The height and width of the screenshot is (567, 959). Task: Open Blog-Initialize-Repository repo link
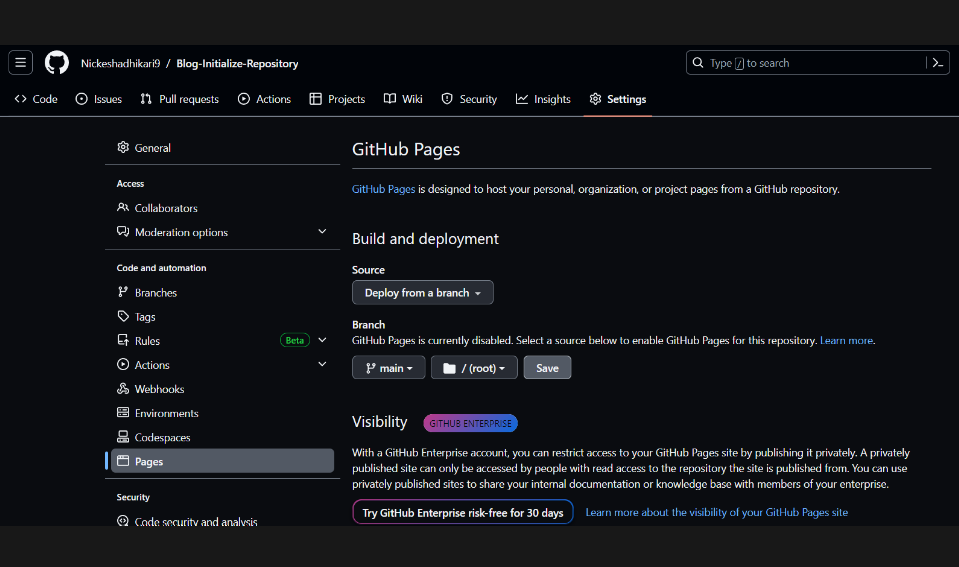coord(237,63)
